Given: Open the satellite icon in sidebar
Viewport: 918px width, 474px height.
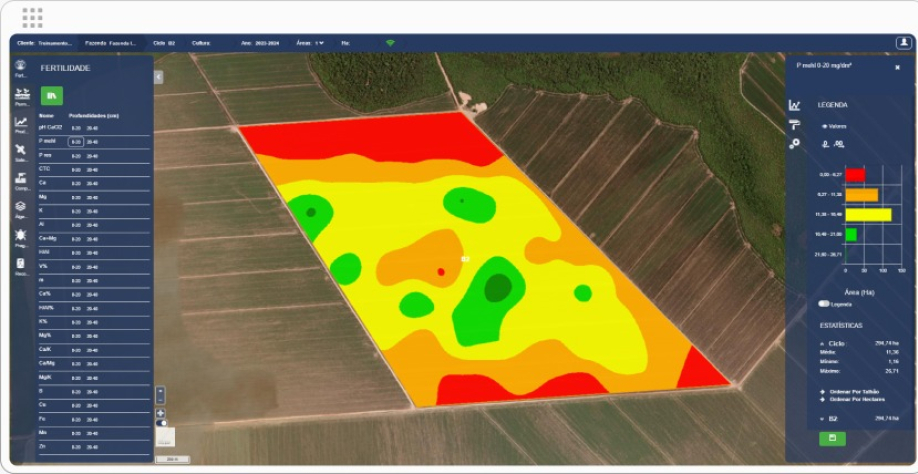Looking at the screenshot, I should (20, 149).
